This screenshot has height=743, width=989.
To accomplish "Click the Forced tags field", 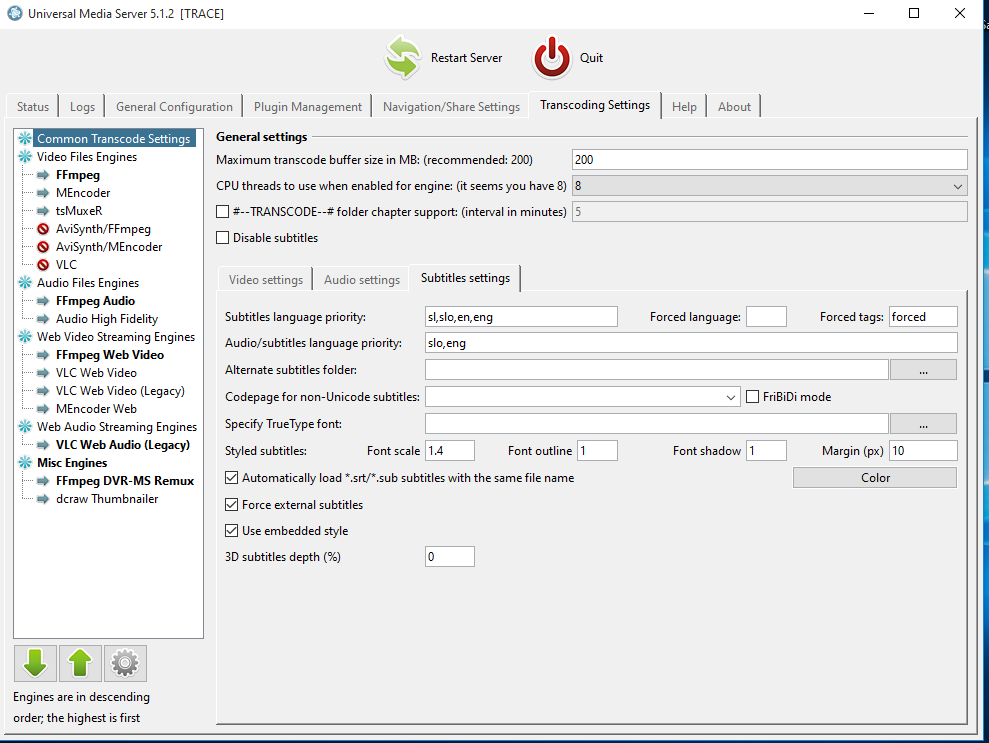I will point(923,317).
